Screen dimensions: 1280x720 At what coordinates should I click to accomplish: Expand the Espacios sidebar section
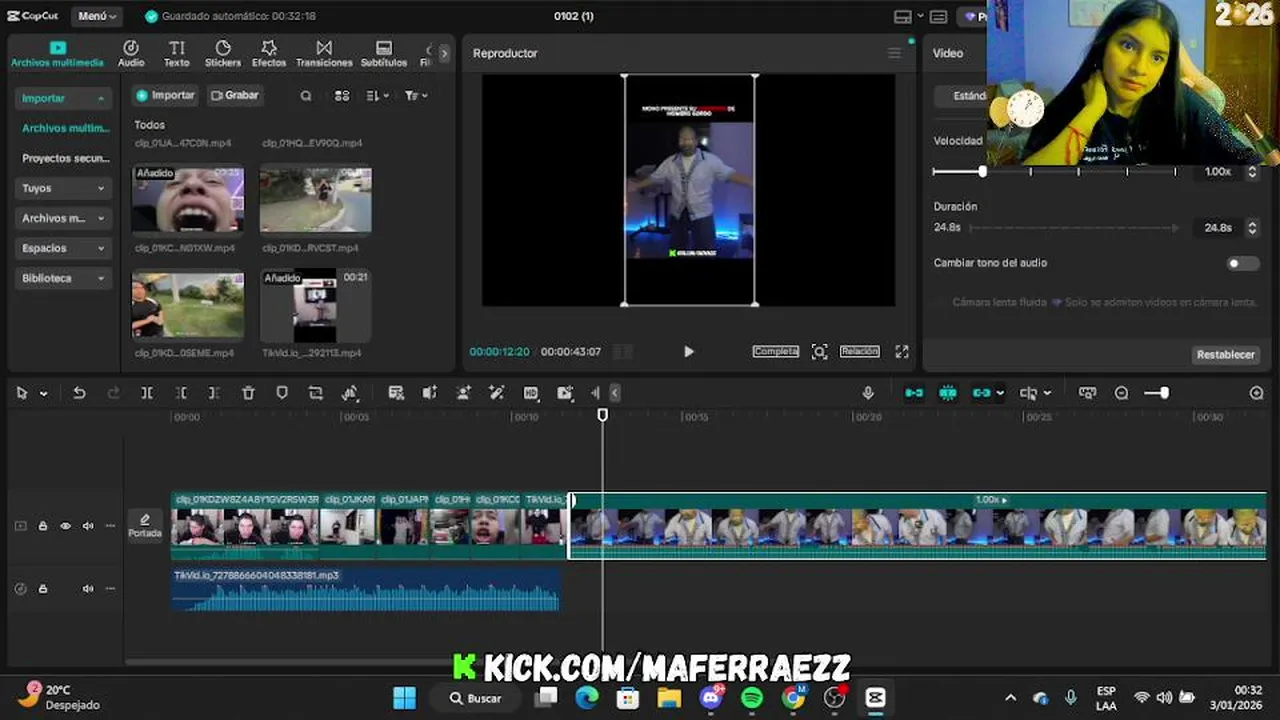(63, 248)
